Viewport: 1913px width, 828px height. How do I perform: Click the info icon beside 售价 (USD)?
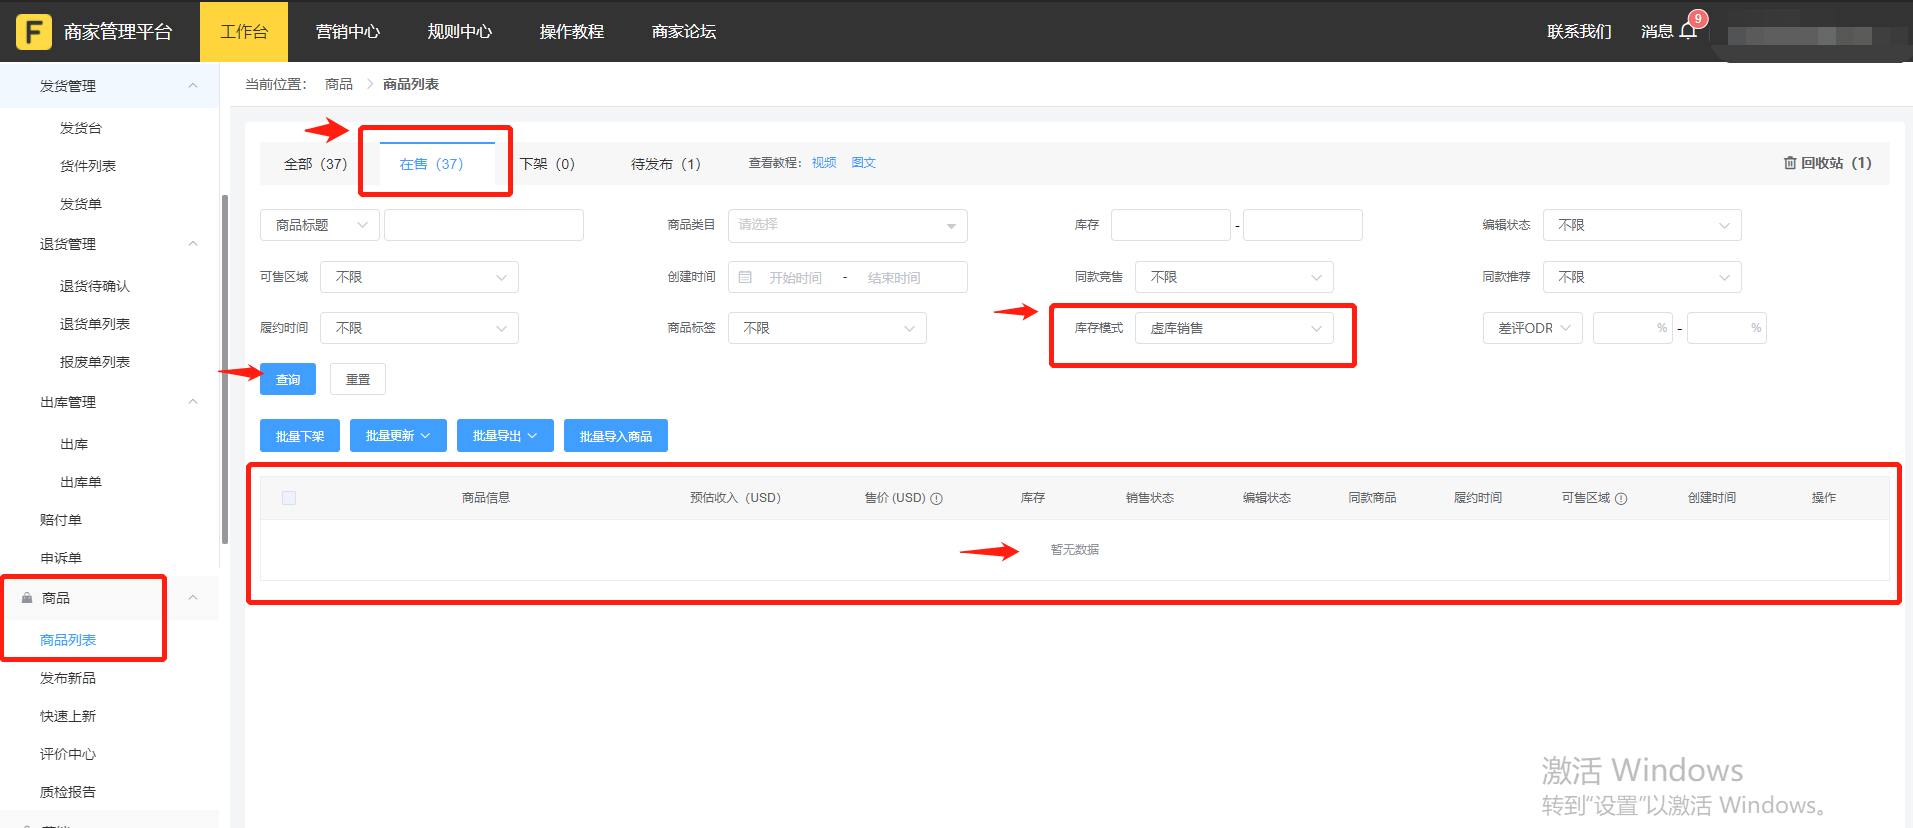coord(937,498)
